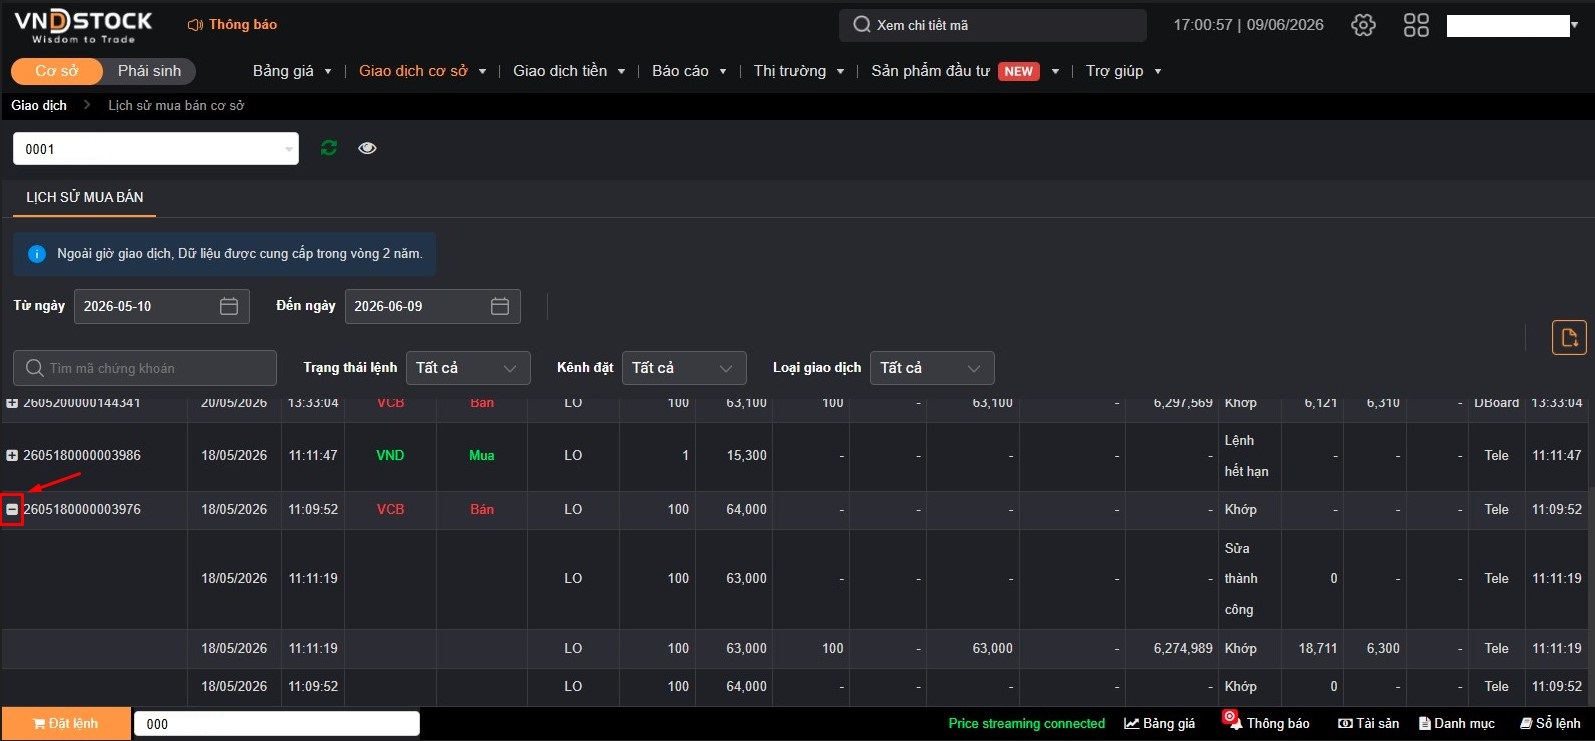
Task: Collapse order 2605180000003976 row
Action: (12, 509)
